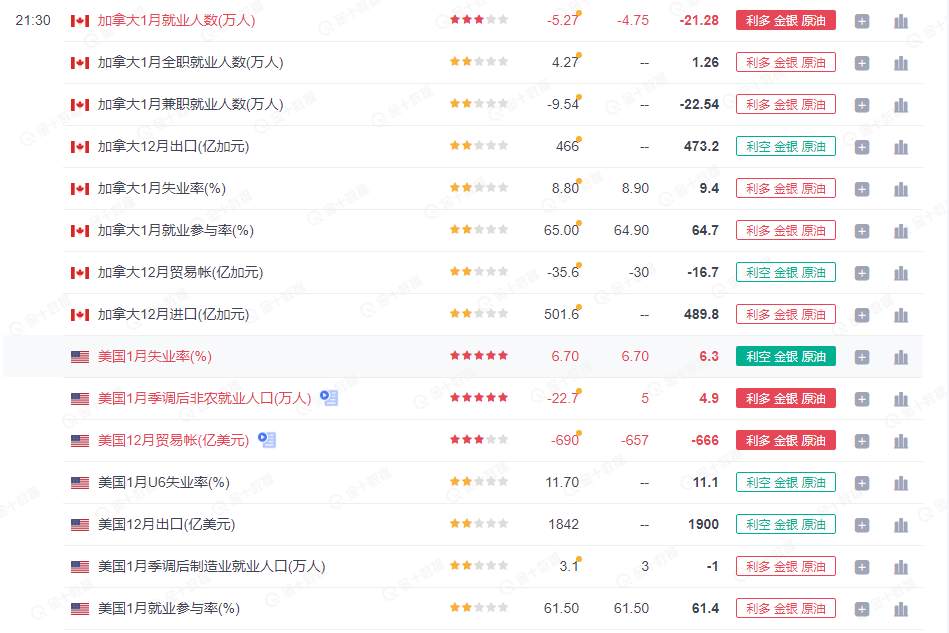949x633 pixels.
Task: Open the chart icon for 美国1月就业参与率 row
Action: coord(901,609)
